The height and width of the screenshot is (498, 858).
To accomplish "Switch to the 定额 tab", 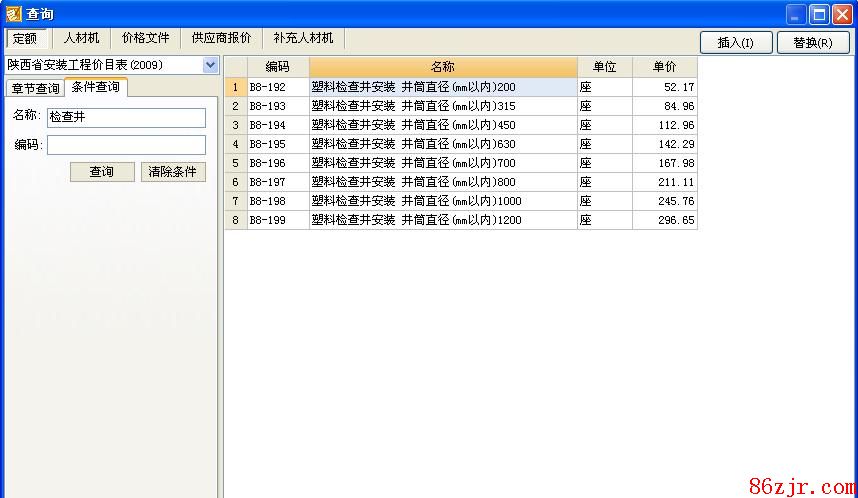I will (25, 38).
